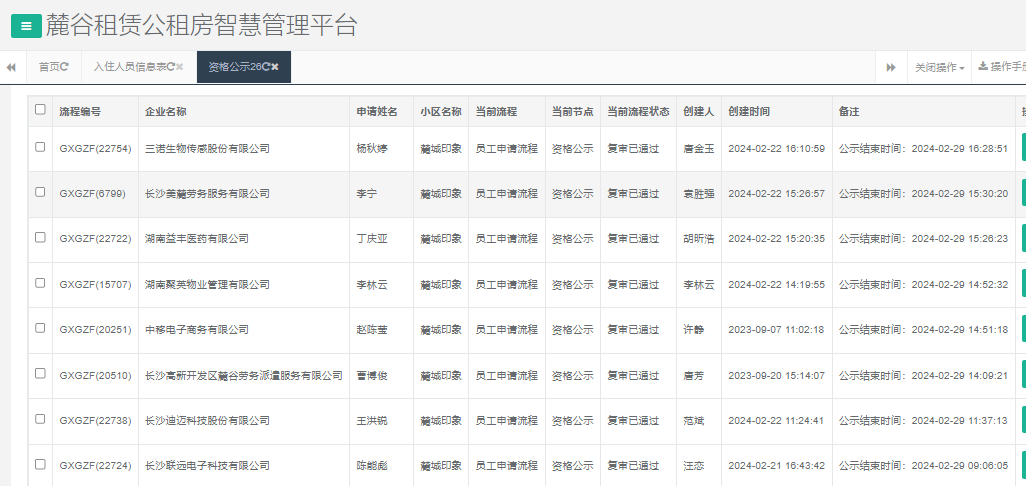Viewport: 1026px width, 486px height.
Task: Click 长沙高新开发区麓谷劳务派遣服务有限公司 cell
Action: click(244, 375)
